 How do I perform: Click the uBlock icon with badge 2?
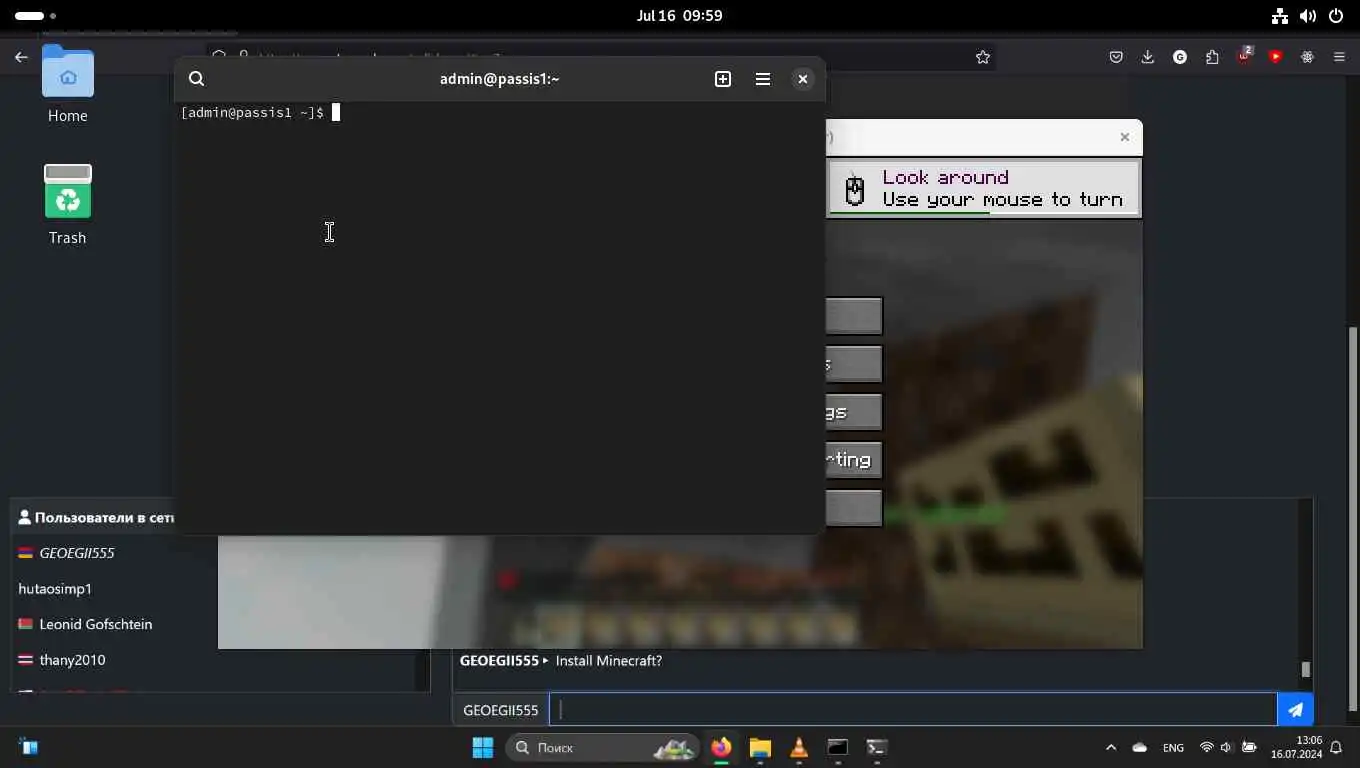point(1244,55)
